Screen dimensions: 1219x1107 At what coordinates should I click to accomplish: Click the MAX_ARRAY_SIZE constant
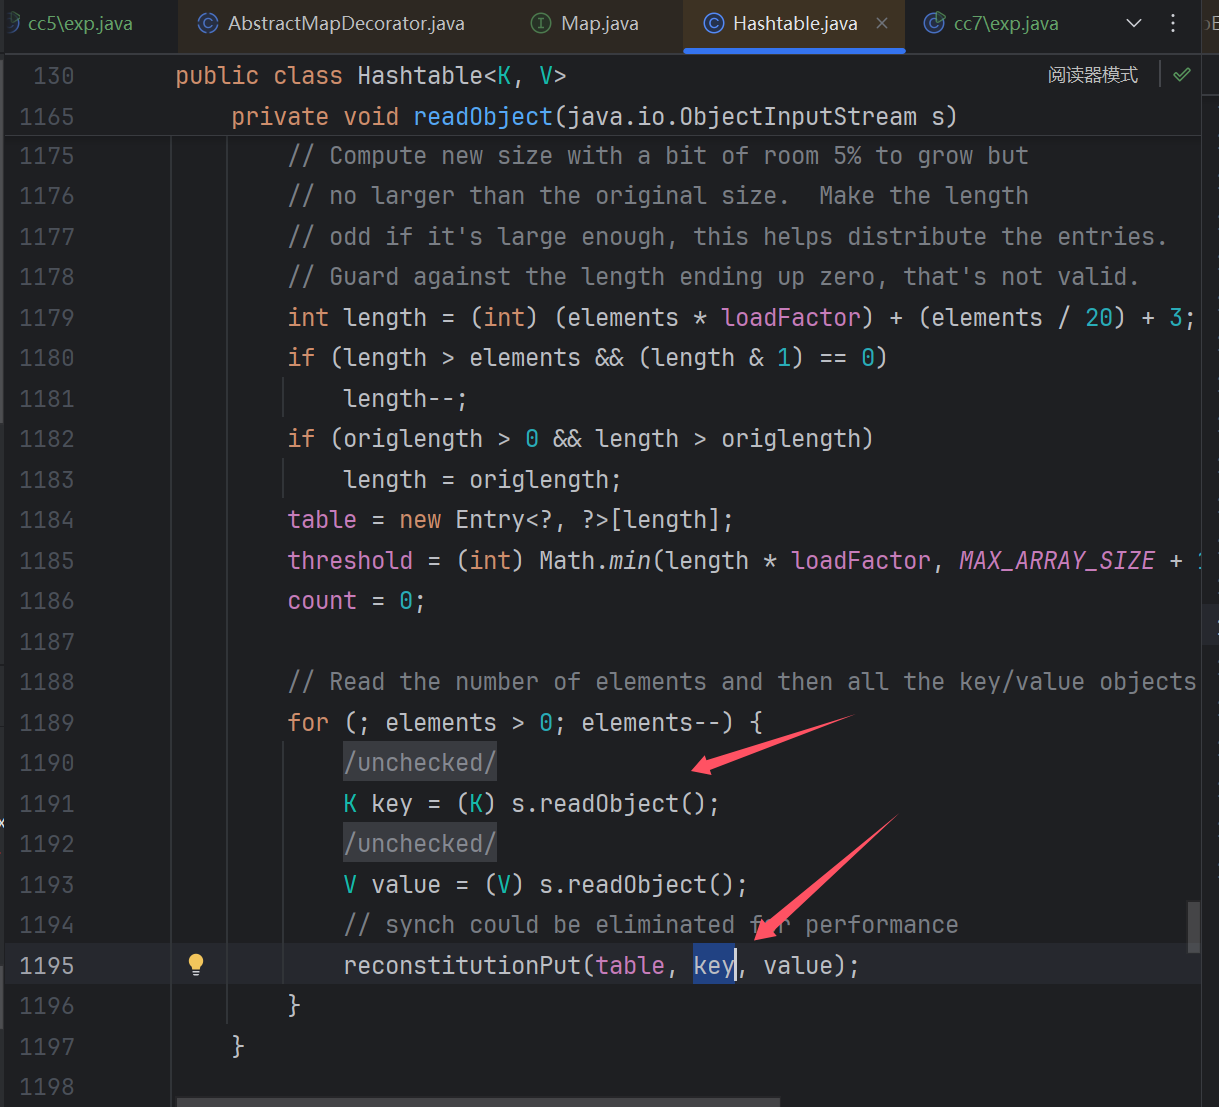pyautogui.click(x=1057, y=561)
